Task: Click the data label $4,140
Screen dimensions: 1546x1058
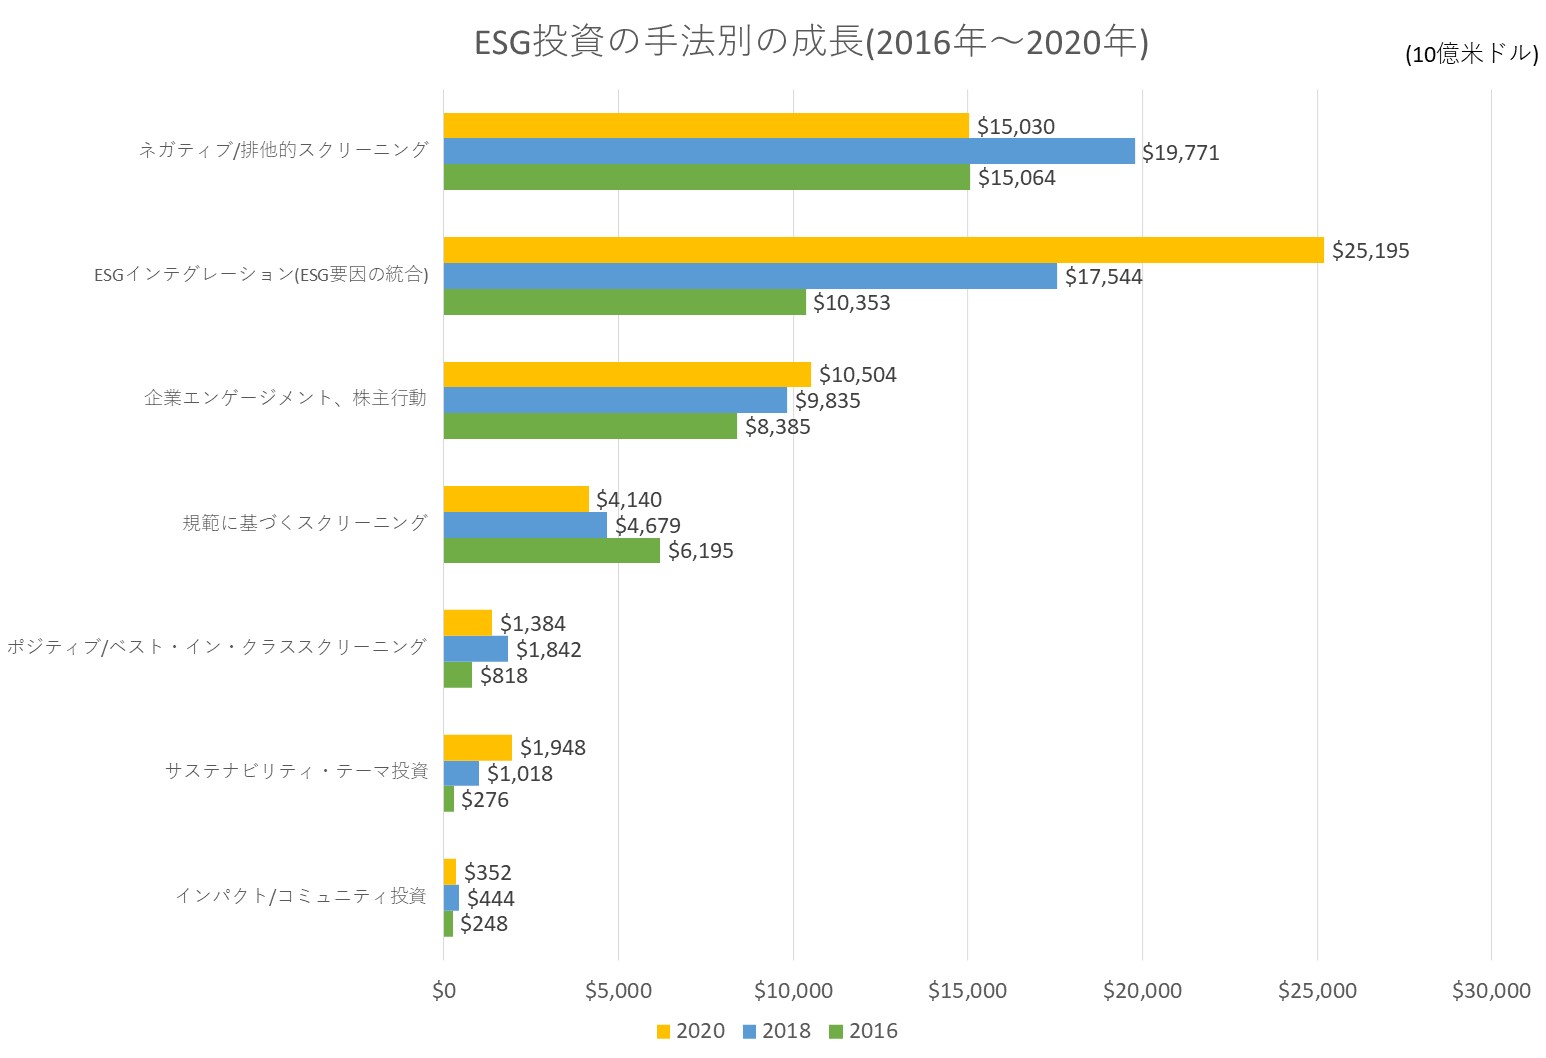Action: (x=629, y=499)
